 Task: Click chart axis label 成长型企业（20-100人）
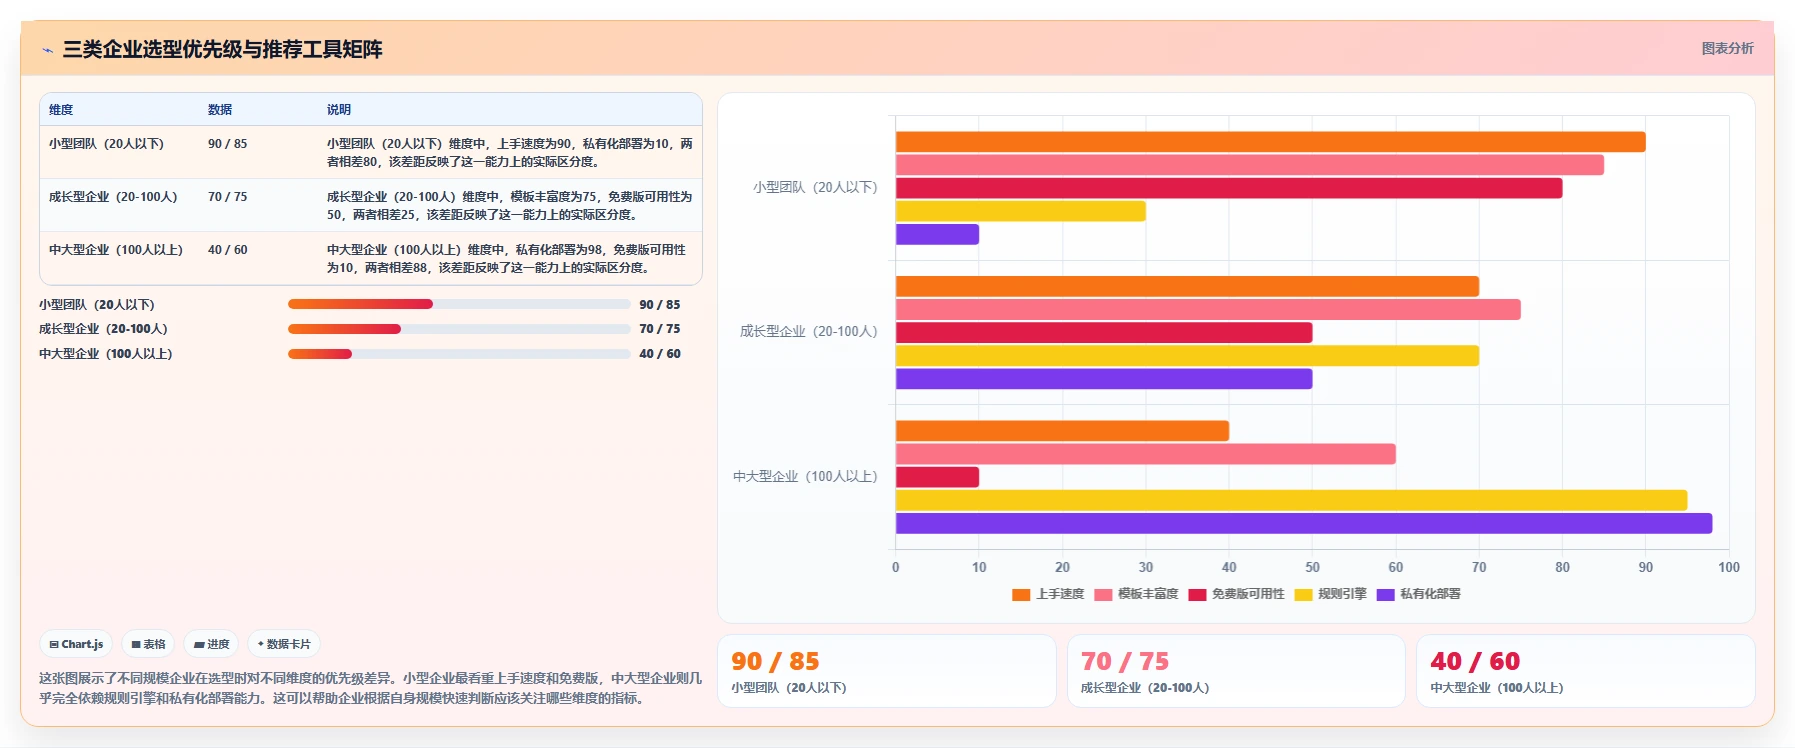click(x=808, y=331)
